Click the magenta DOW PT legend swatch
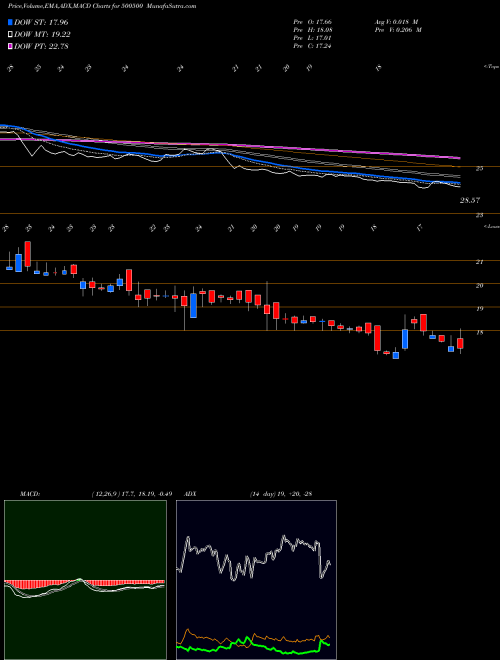The image size is (500, 660). (x=10, y=46)
